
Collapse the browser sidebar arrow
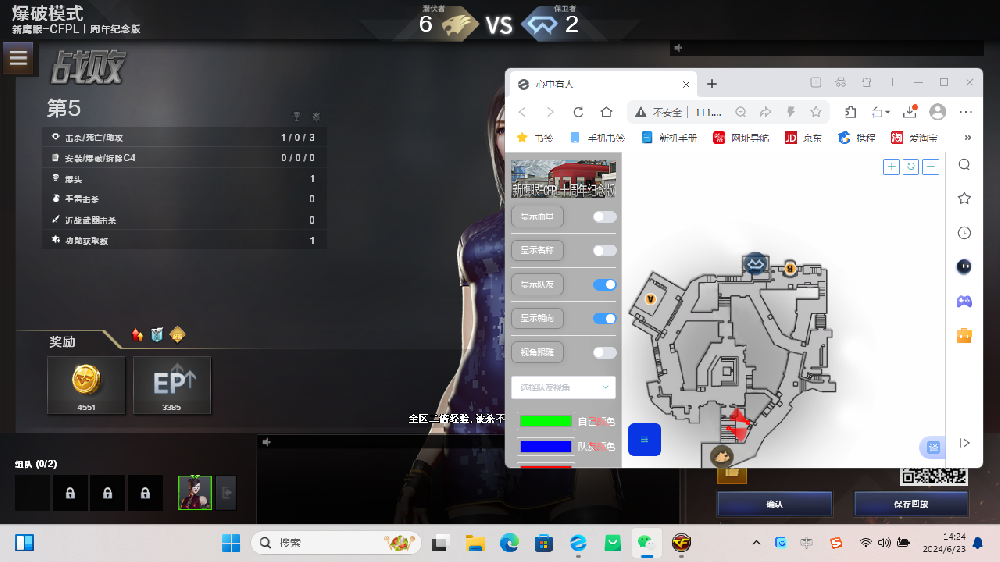pos(964,443)
